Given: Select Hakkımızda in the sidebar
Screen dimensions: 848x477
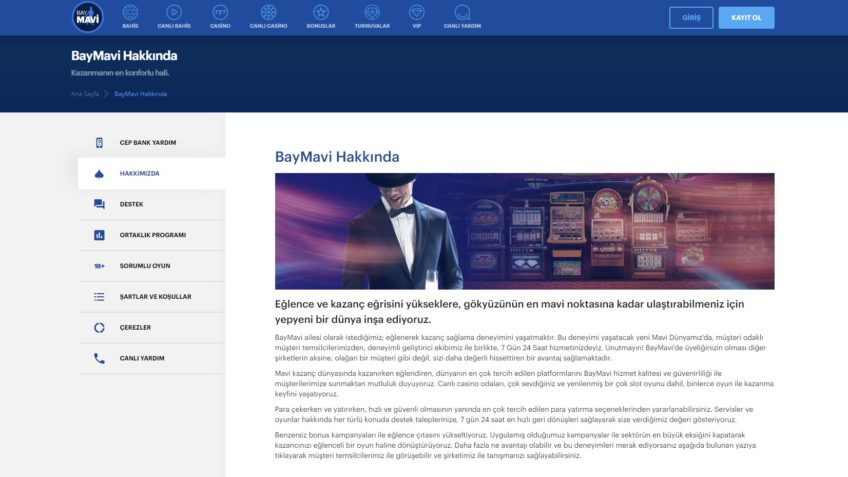Looking at the screenshot, I should point(140,173).
